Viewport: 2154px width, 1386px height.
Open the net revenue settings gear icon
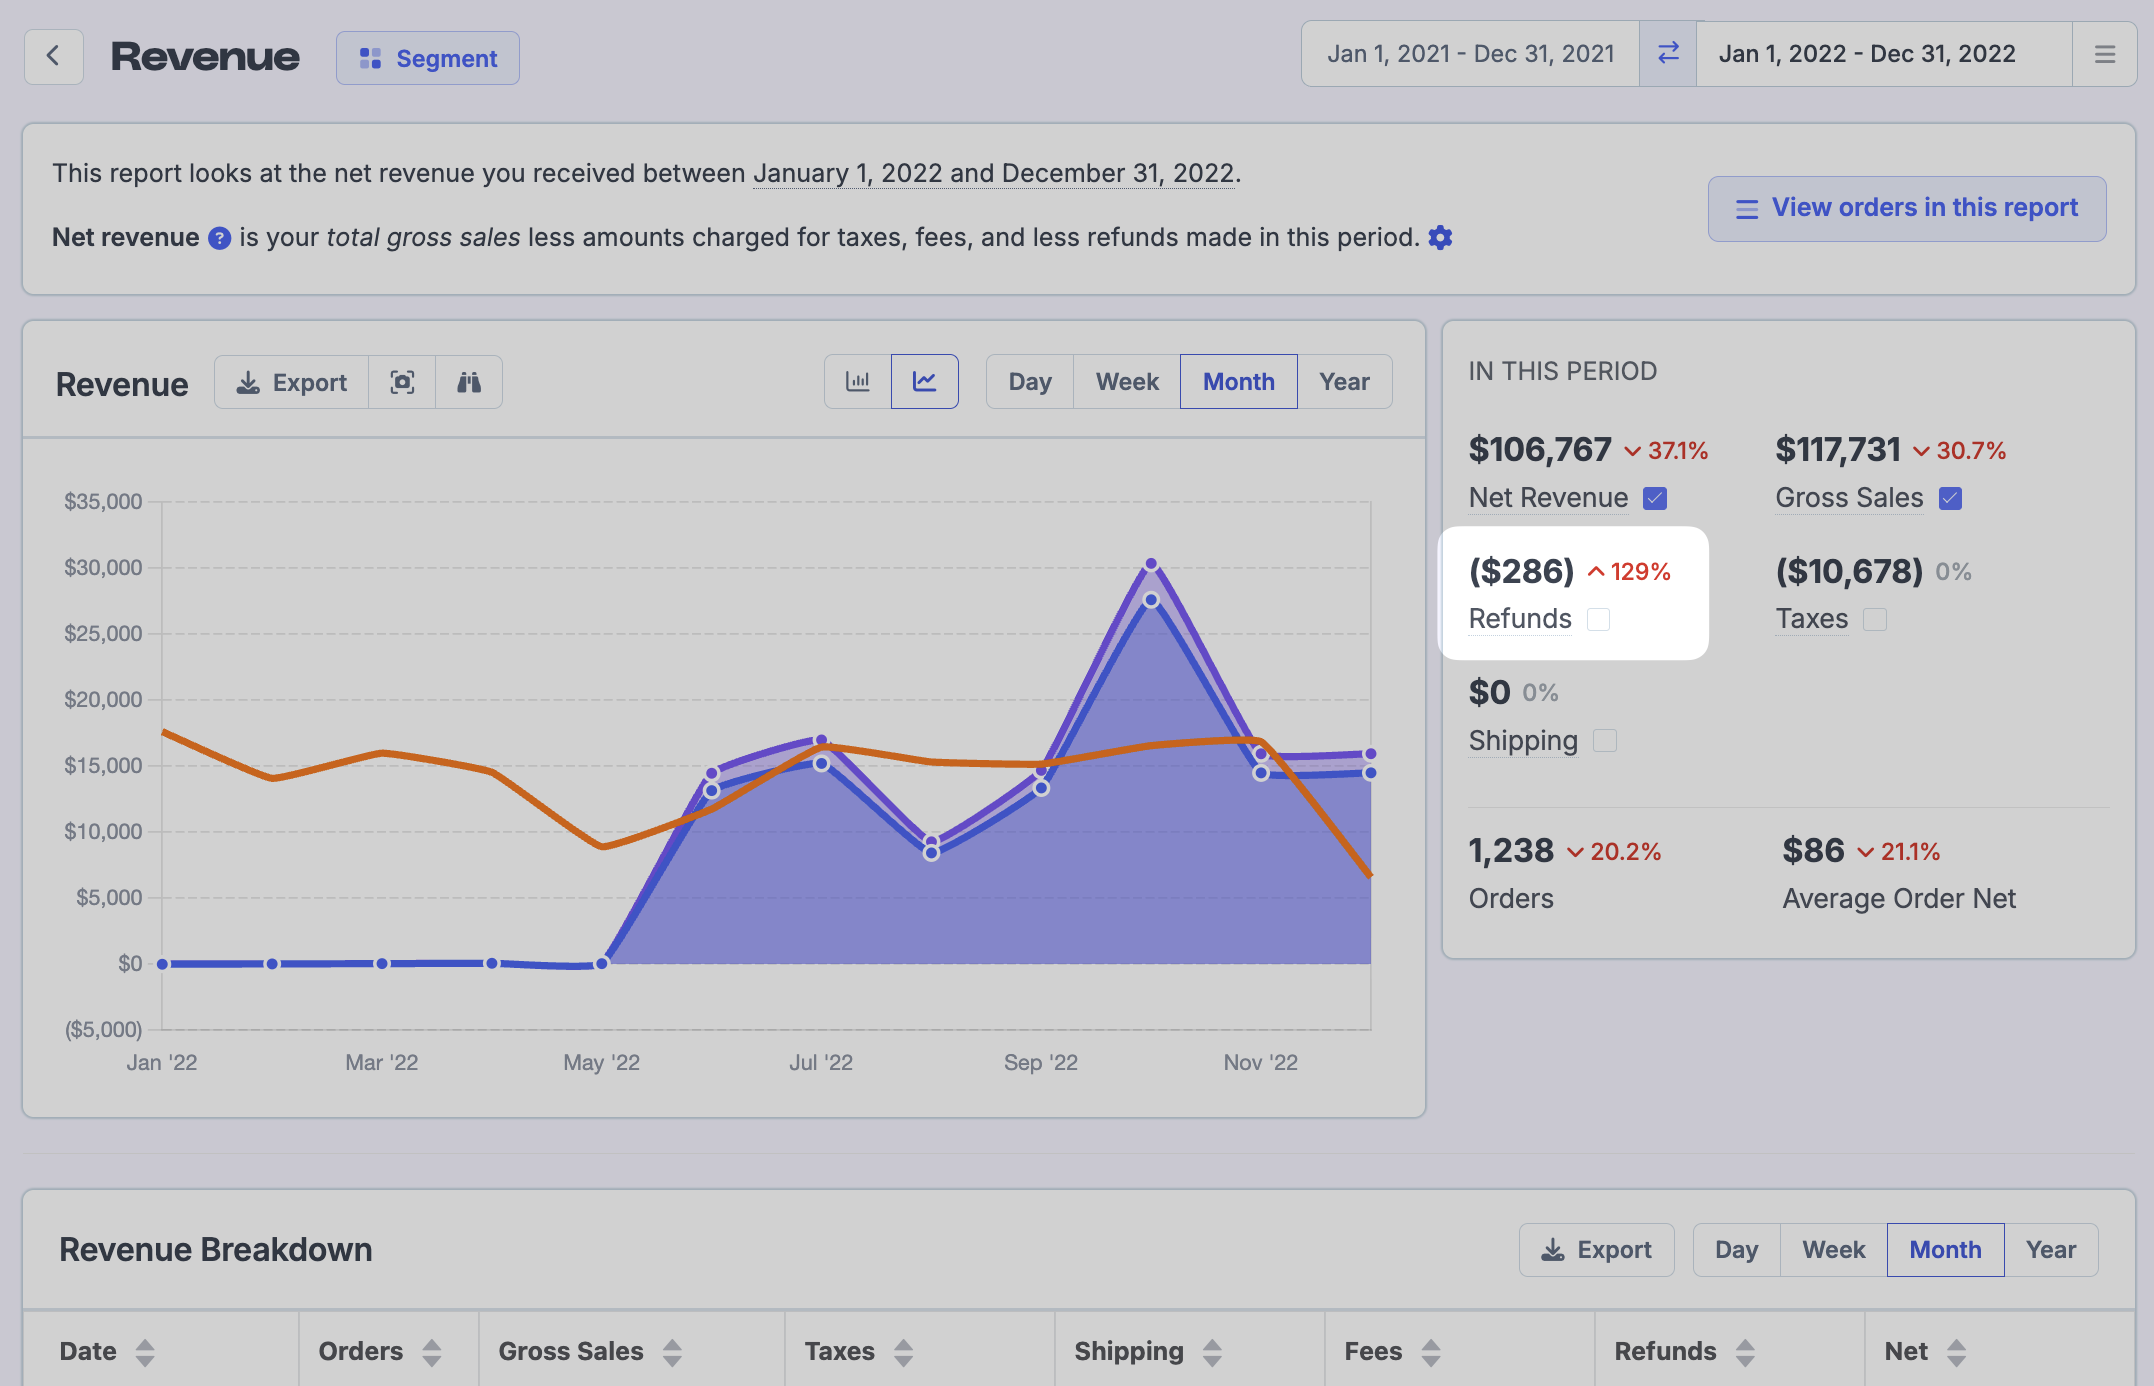click(1440, 238)
